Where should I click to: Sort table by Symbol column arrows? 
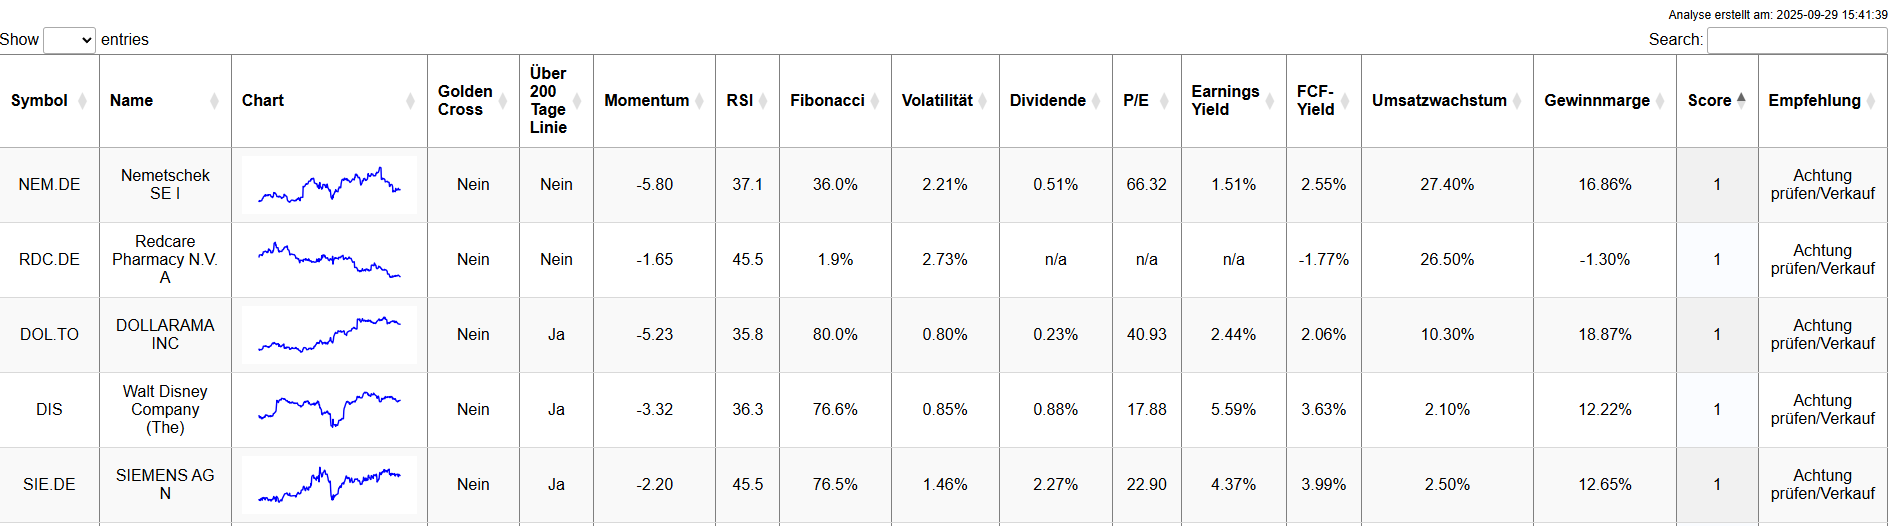[x=82, y=101]
